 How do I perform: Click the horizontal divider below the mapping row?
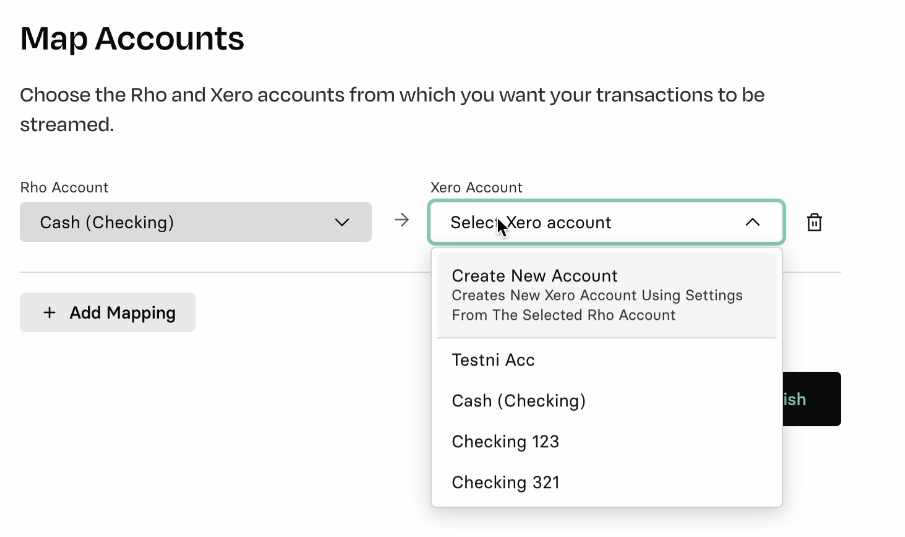coord(226,272)
